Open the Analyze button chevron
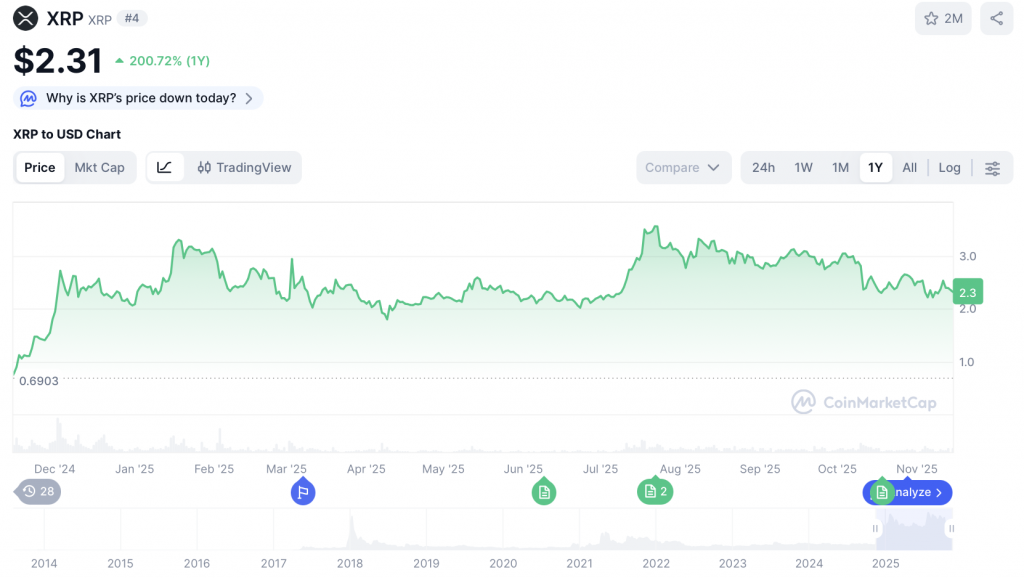 [x=938, y=492]
